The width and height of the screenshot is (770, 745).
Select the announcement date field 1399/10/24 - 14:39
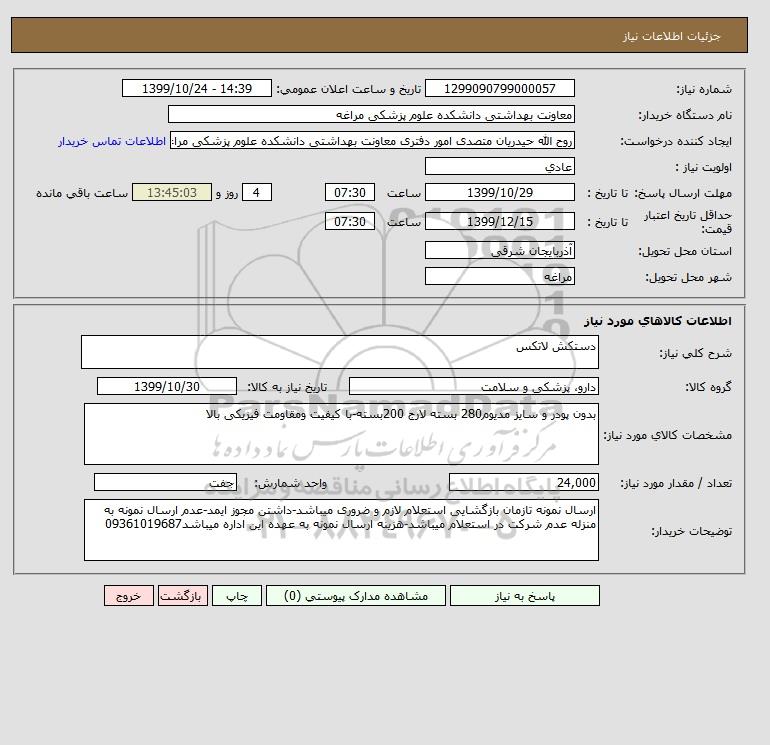[196, 88]
